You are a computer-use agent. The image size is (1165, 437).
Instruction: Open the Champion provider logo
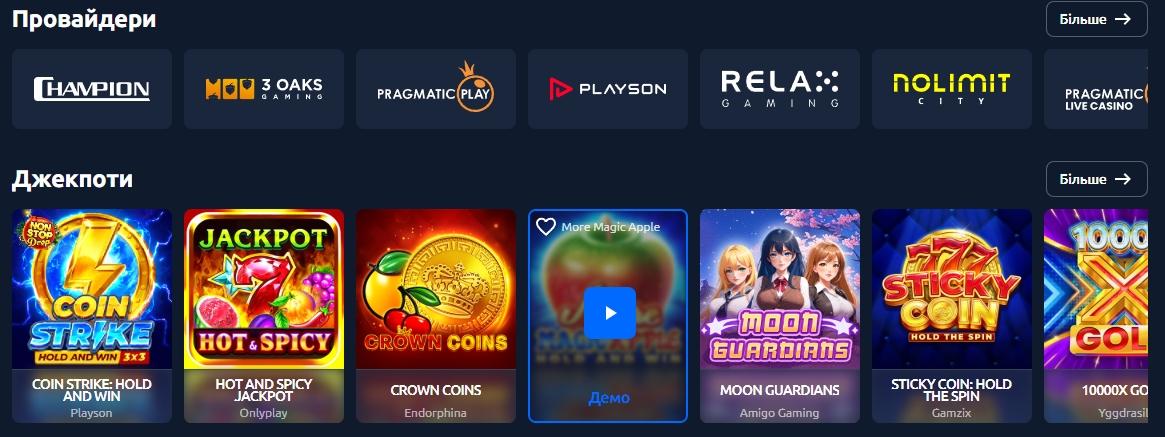pyautogui.click(x=92, y=89)
